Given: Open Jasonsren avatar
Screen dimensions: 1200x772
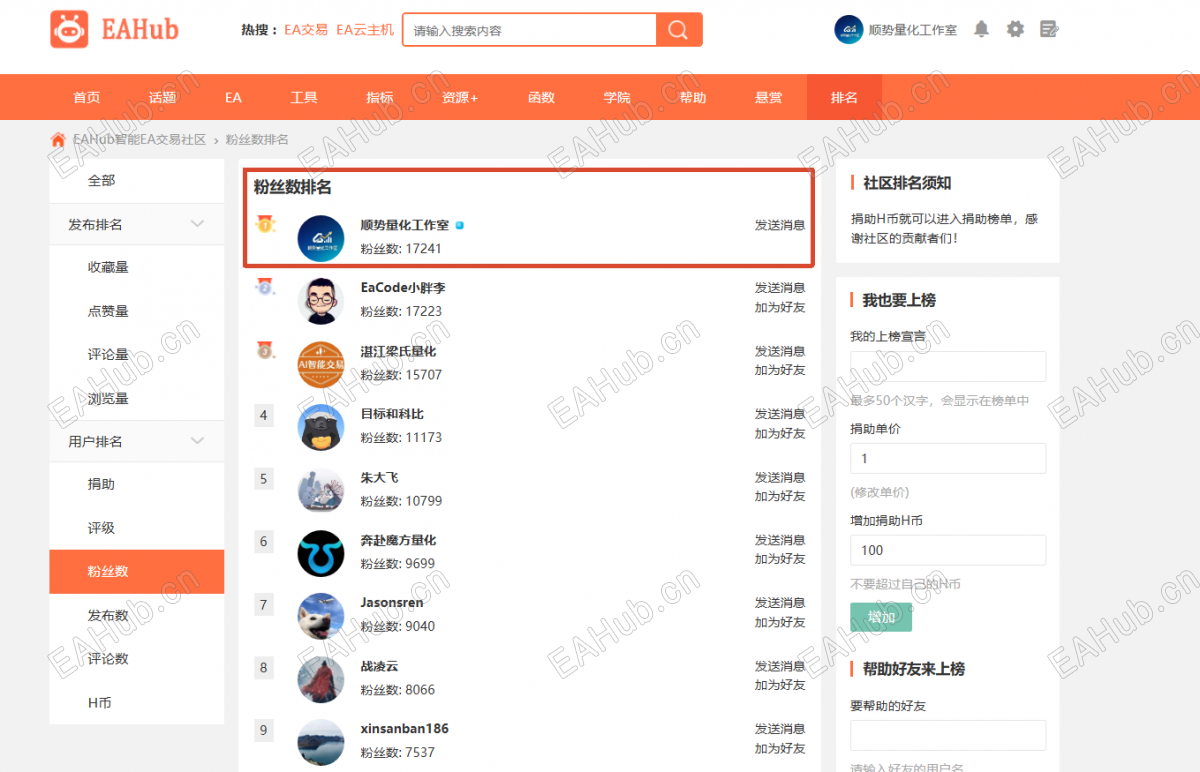Looking at the screenshot, I should pos(321,616).
